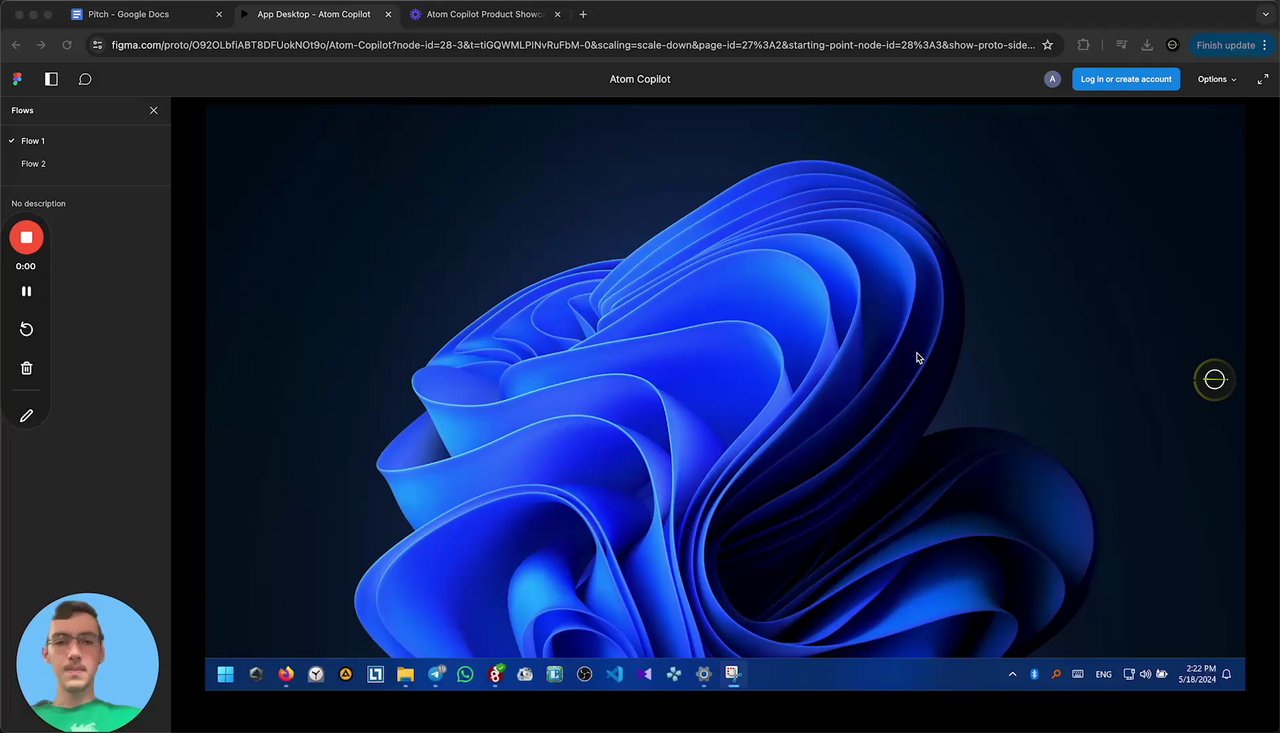The width and height of the screenshot is (1280, 733).
Task: Open a new browser tab
Action: coord(583,15)
